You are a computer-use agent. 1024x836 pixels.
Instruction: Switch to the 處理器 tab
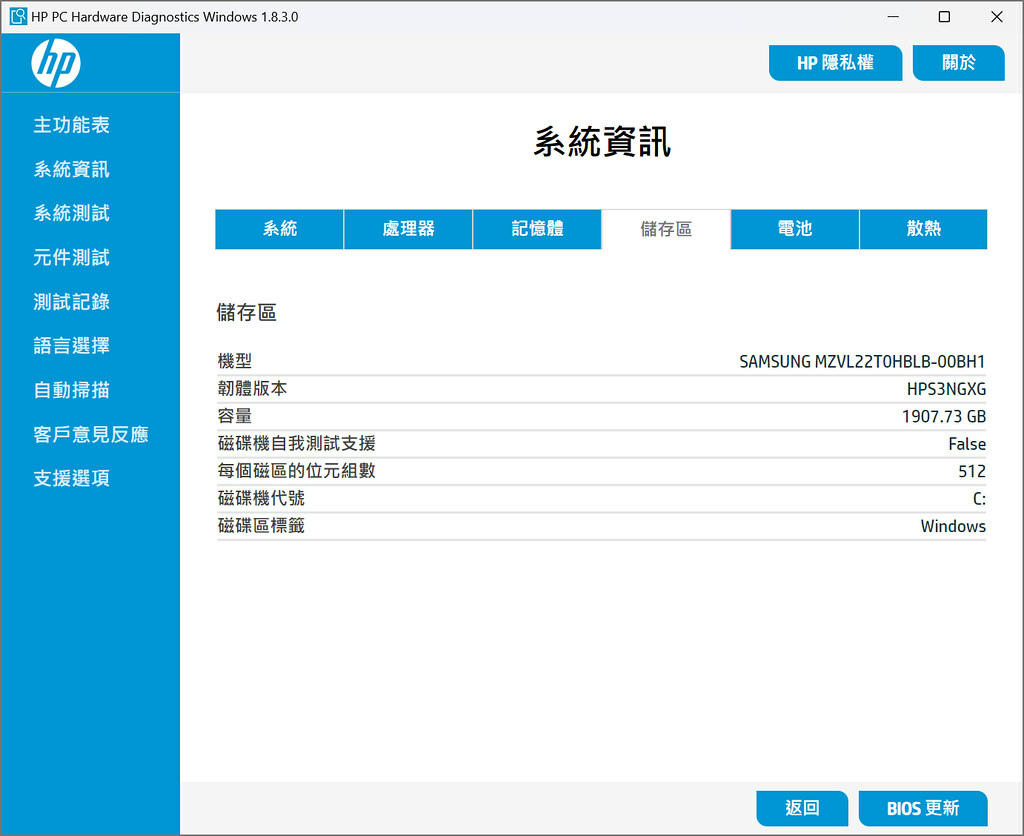(x=408, y=229)
